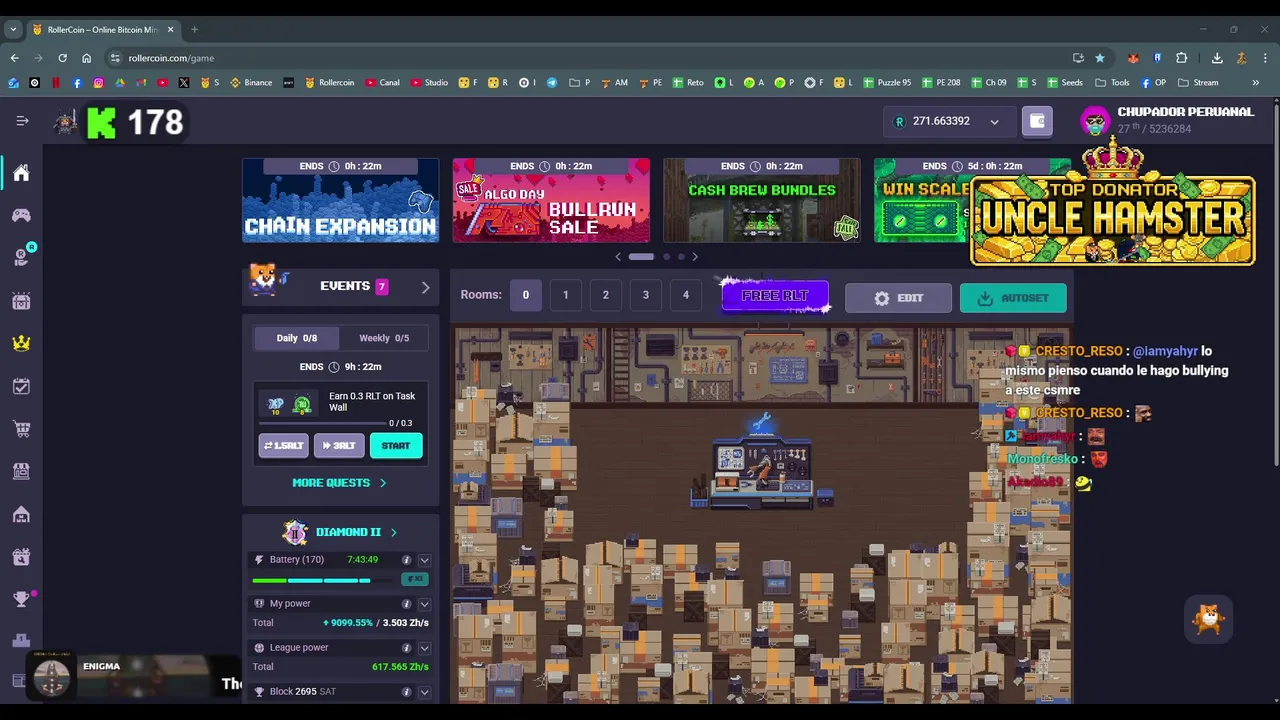This screenshot has width=1280, height=720.
Task: Expand the sidebar menu with the hamburger arrow icon
Action: coord(22,121)
